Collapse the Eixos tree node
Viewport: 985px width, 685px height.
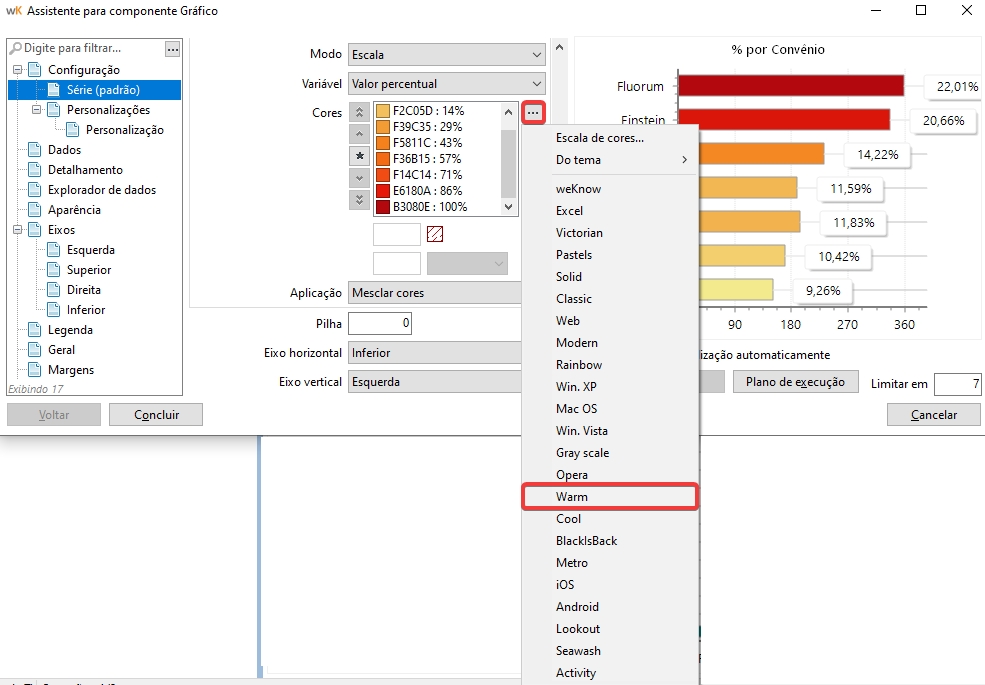click(x=18, y=230)
